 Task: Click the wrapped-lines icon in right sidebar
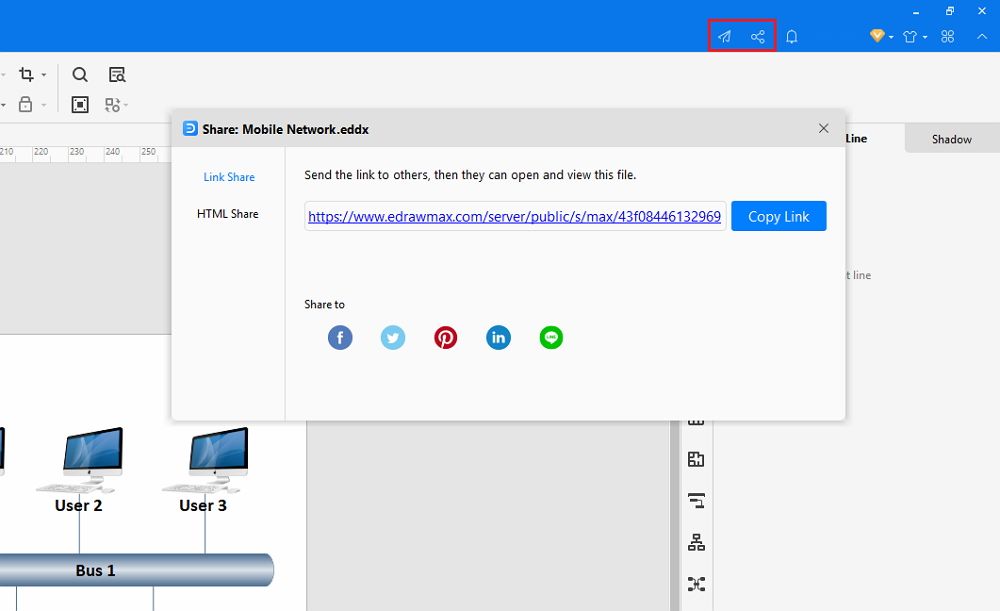tap(696, 501)
